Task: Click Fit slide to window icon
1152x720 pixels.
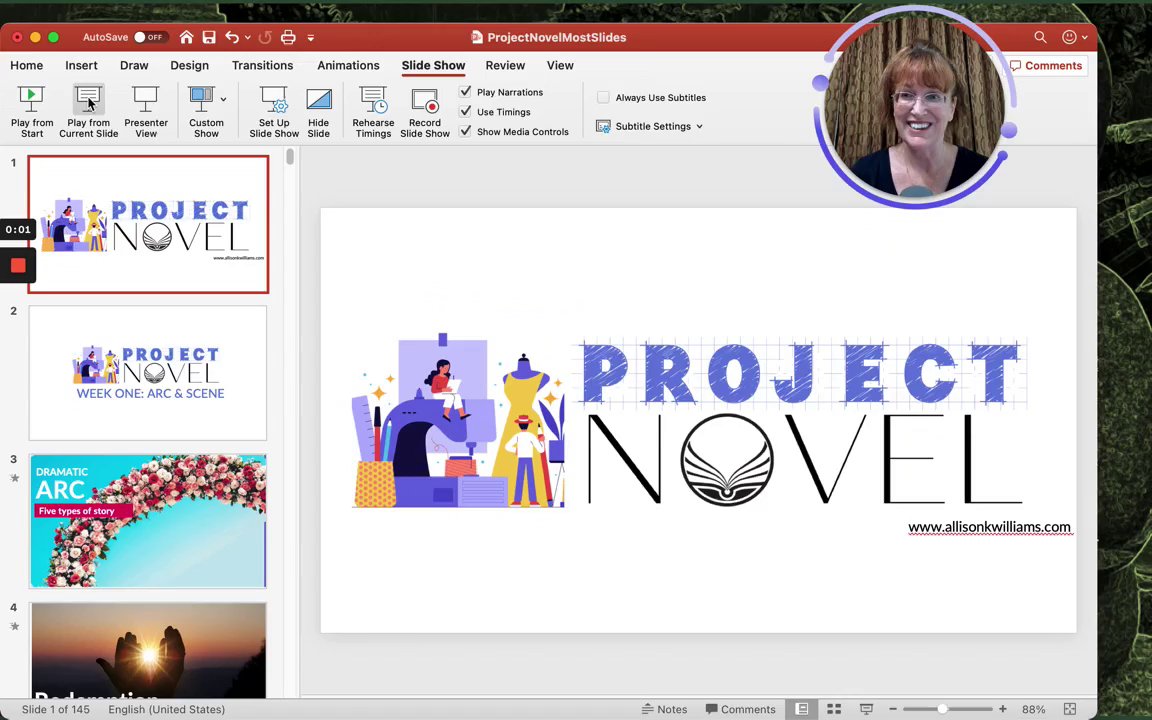Action: click(x=1070, y=709)
